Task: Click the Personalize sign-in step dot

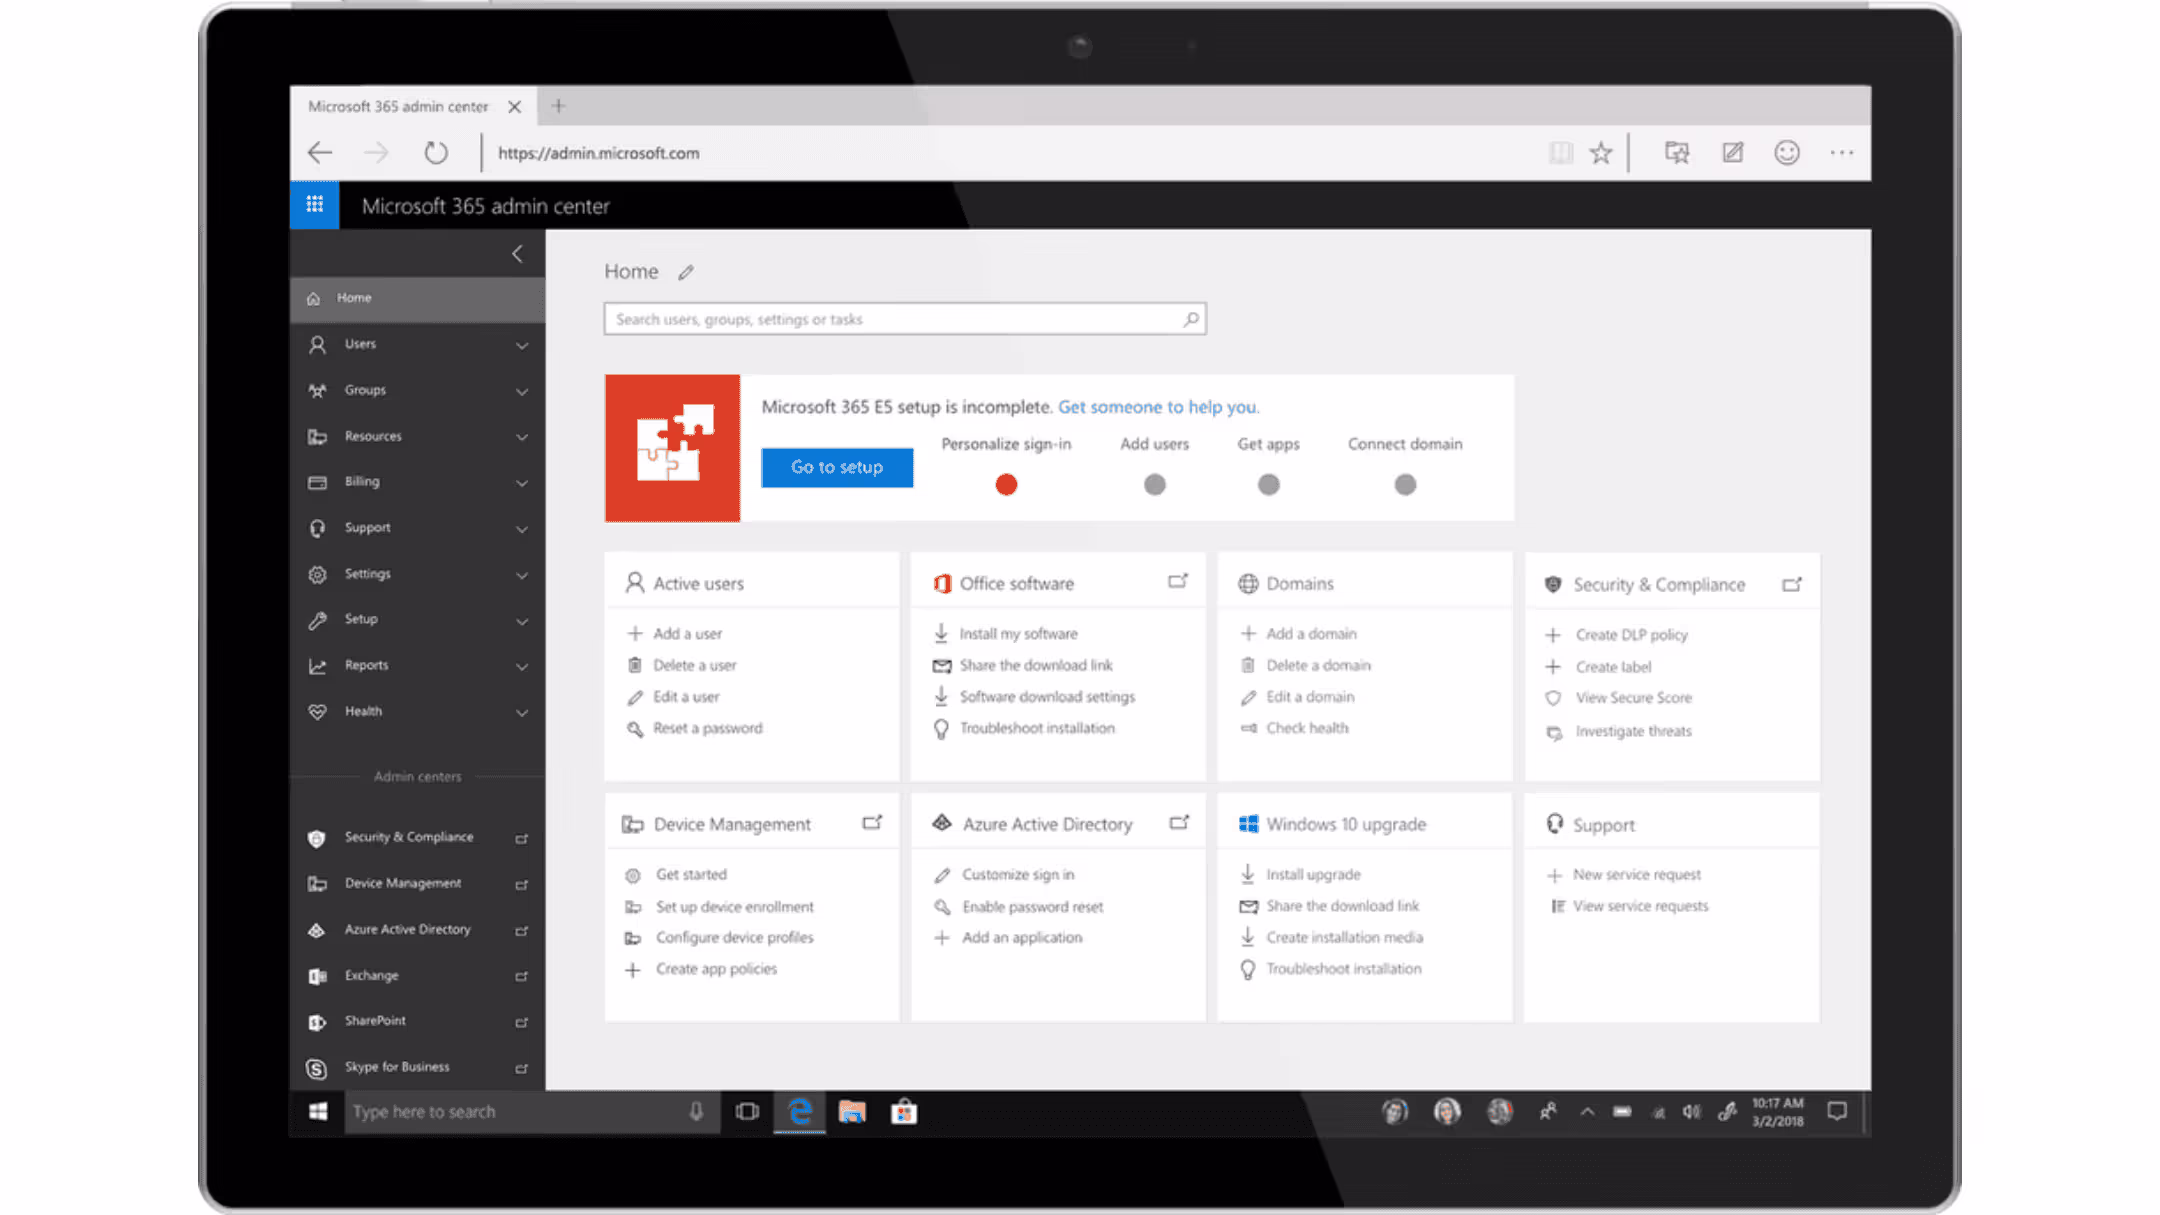Action: pos(1006,485)
